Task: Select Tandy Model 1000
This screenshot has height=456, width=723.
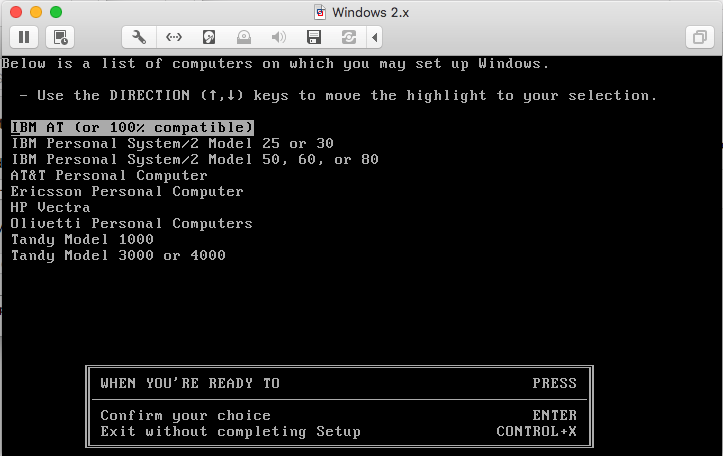Action: click(x=82, y=240)
